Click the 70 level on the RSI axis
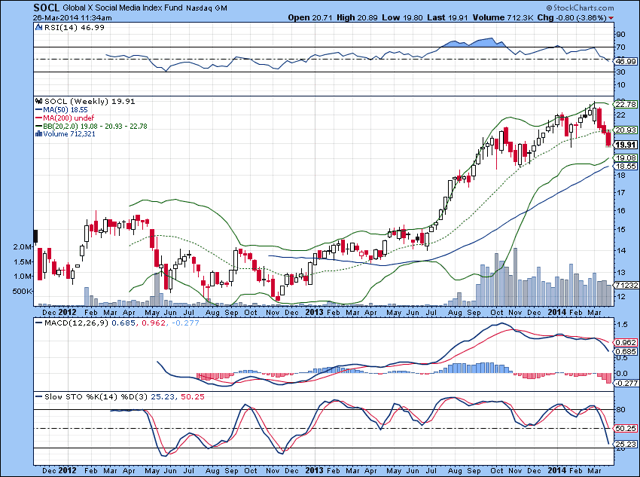Viewport: 640px width, 477px height. point(620,47)
